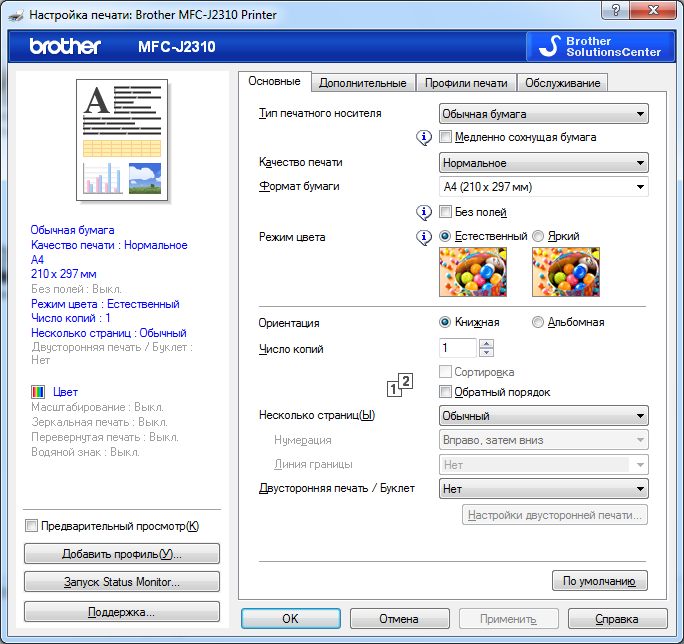Open the Brother Solutions Center link

coord(601,46)
